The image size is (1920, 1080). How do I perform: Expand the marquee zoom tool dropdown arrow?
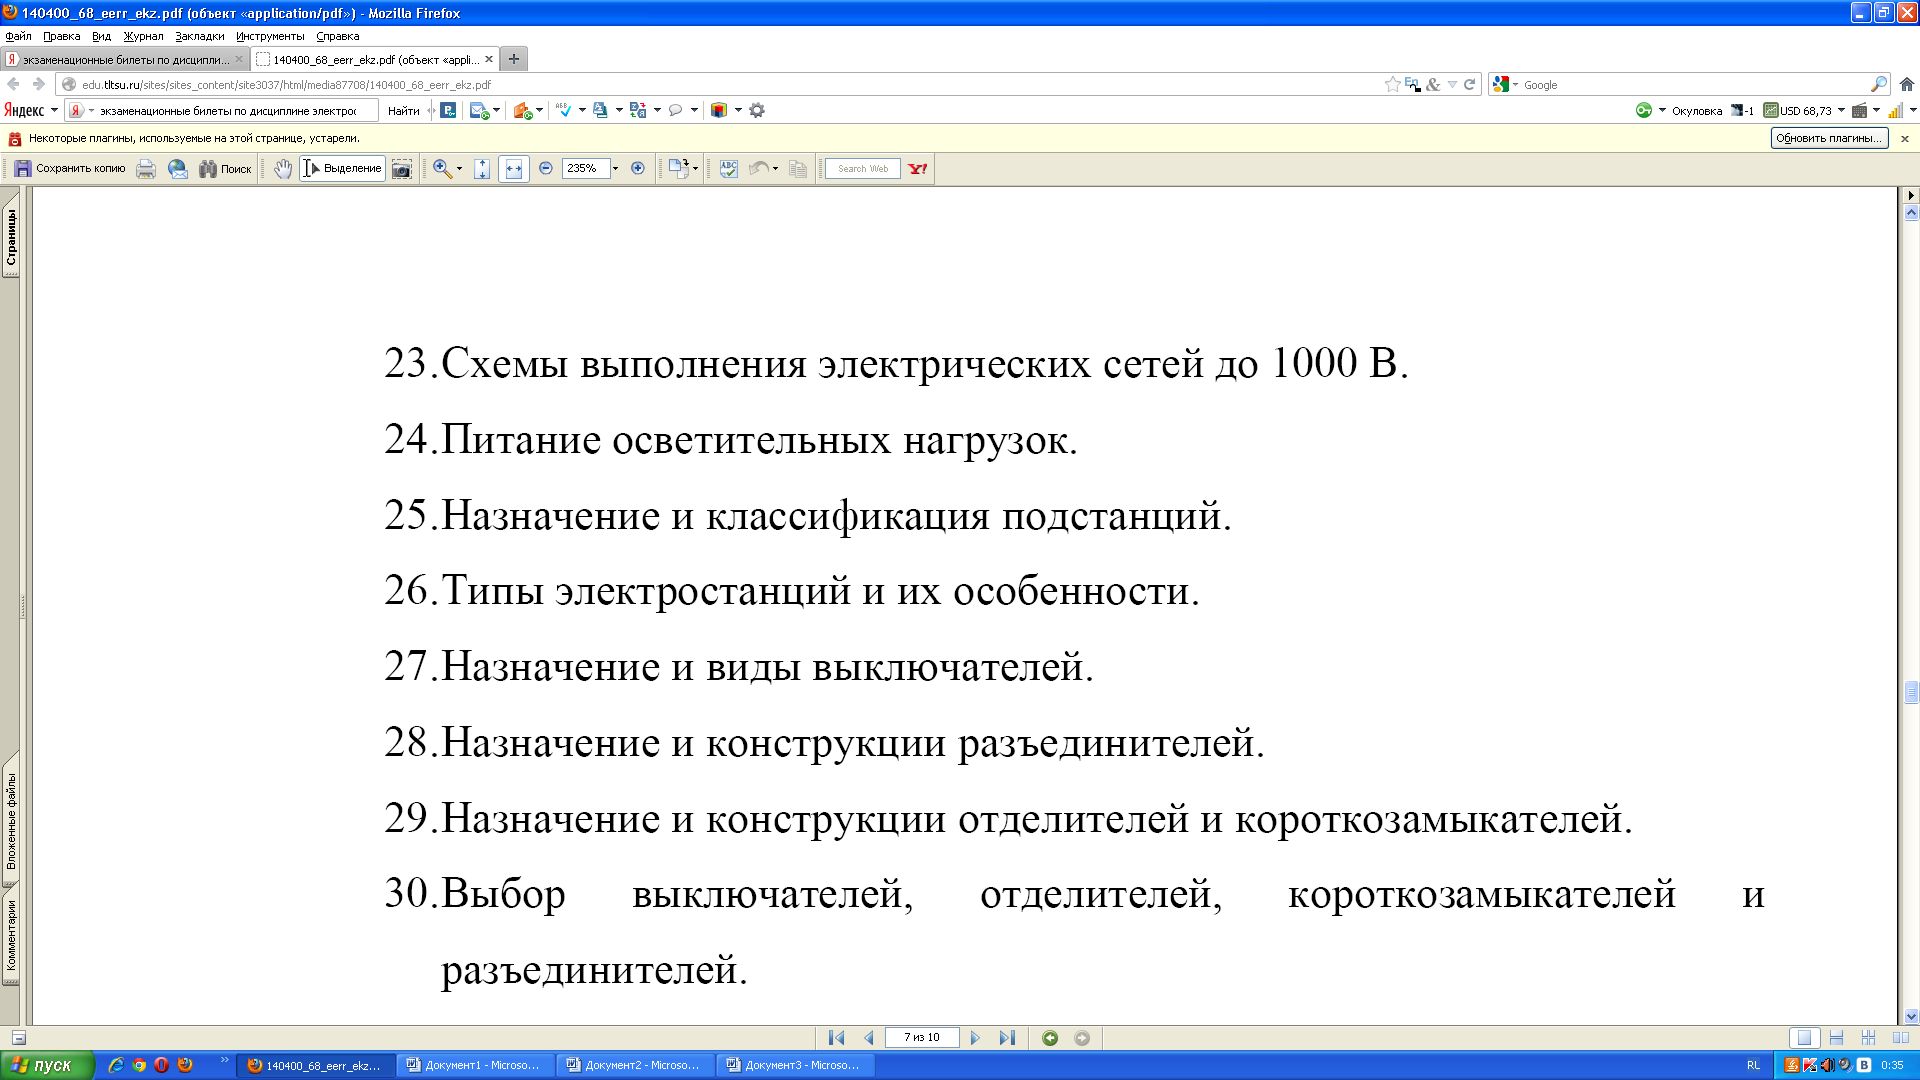tap(459, 169)
